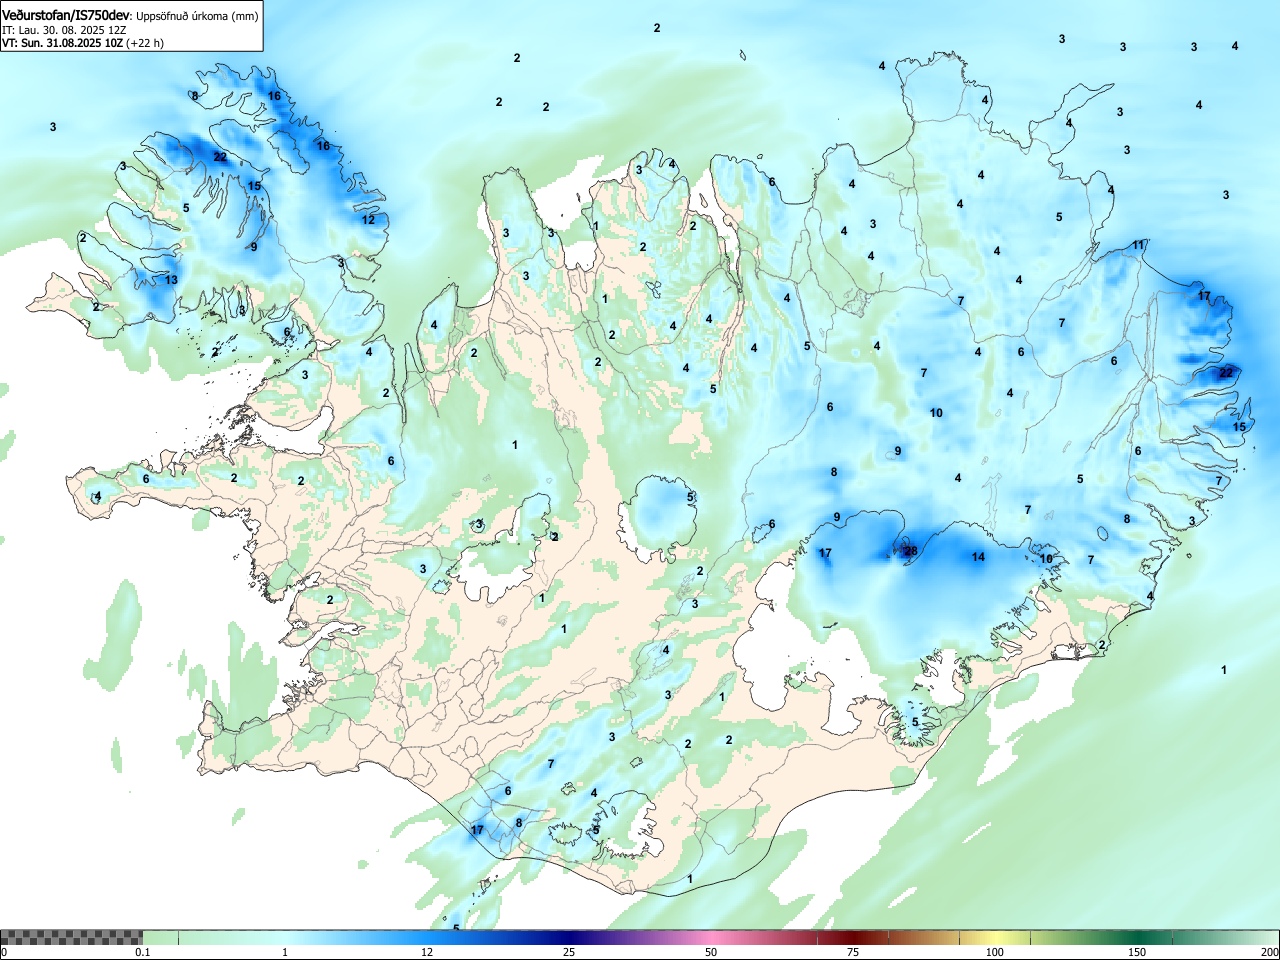Click the "28" precipitation value on the map
This screenshot has height=960, width=1280.
(910, 551)
